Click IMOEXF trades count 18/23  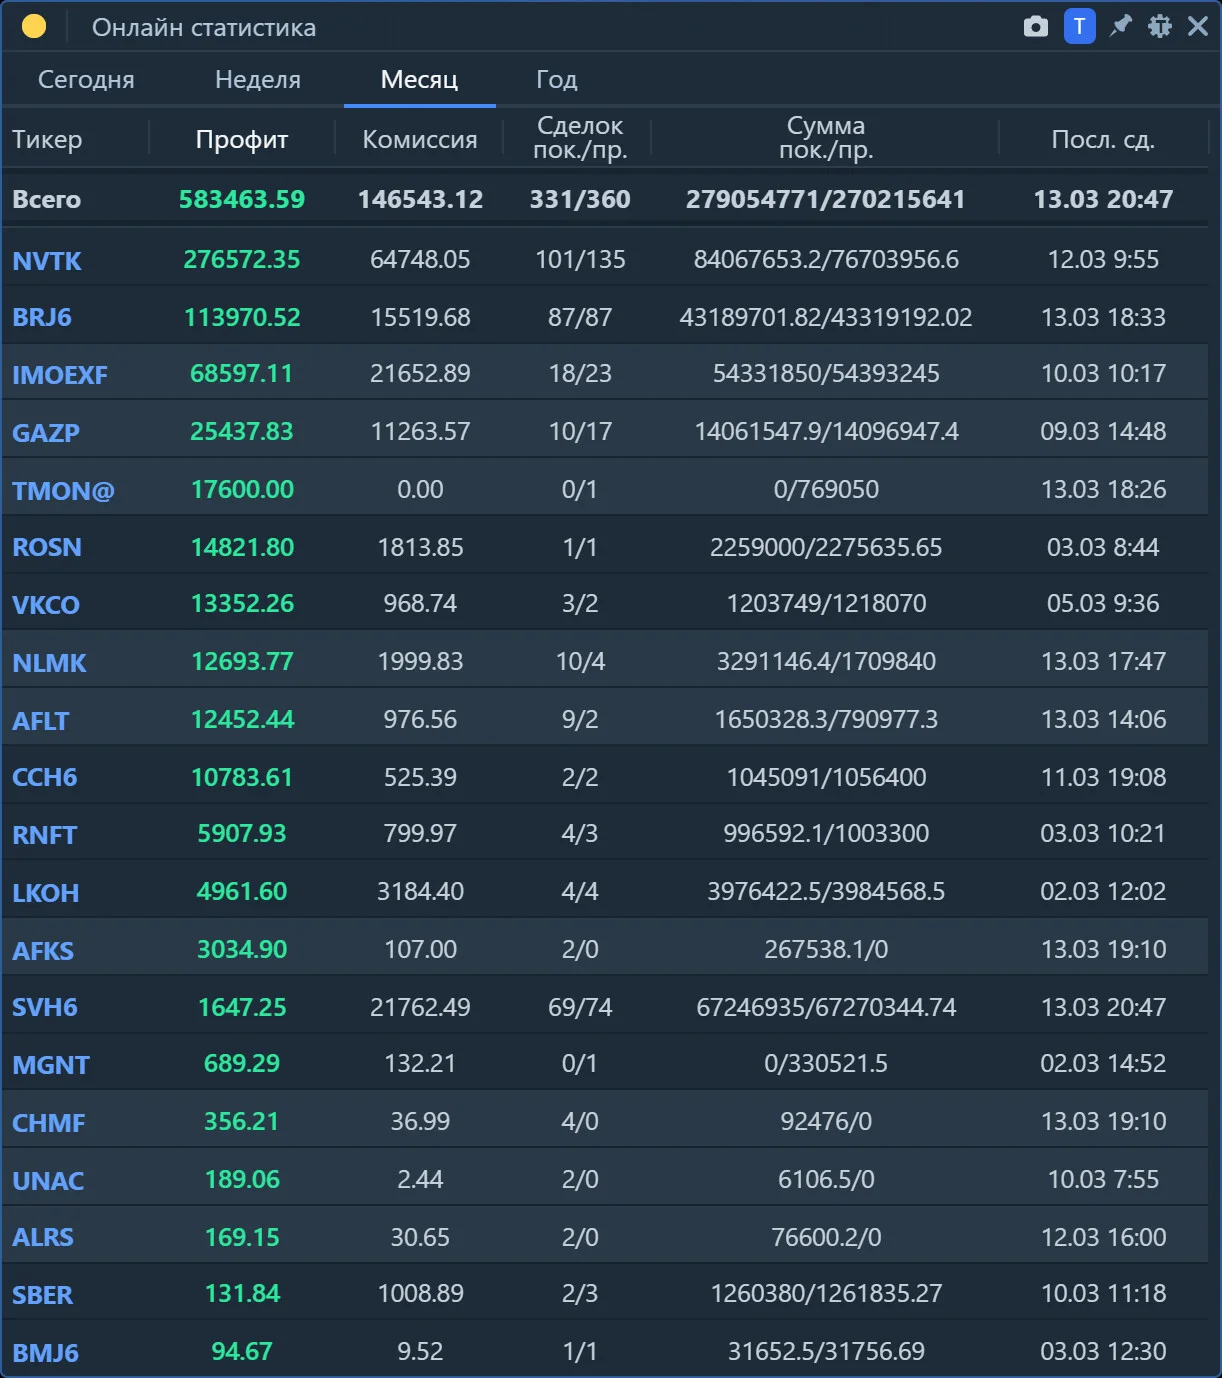point(580,373)
